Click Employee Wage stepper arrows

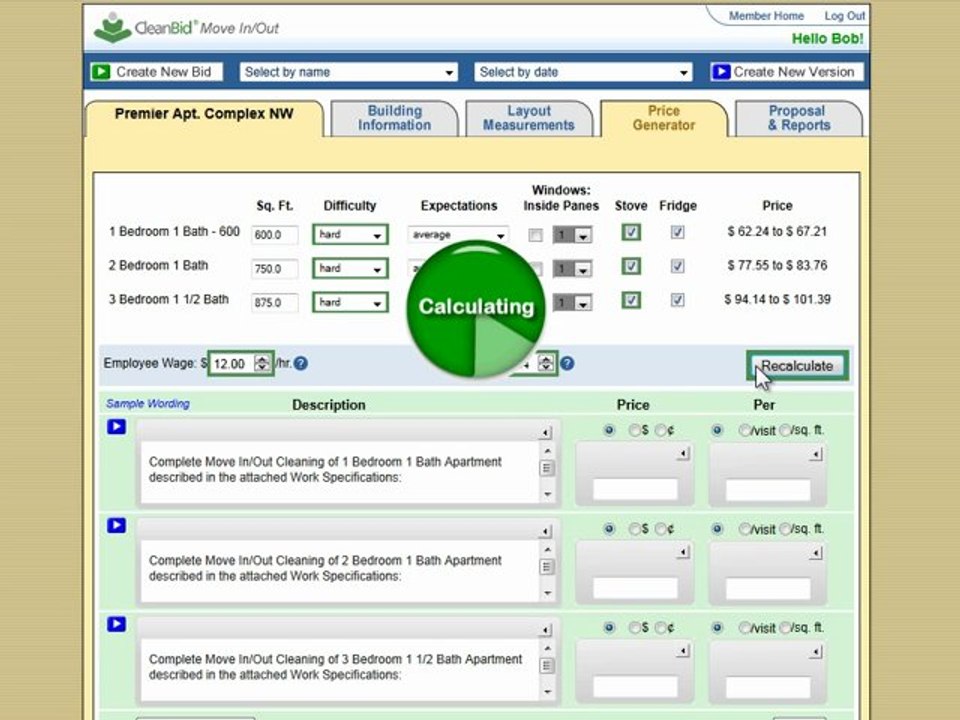[x=262, y=363]
